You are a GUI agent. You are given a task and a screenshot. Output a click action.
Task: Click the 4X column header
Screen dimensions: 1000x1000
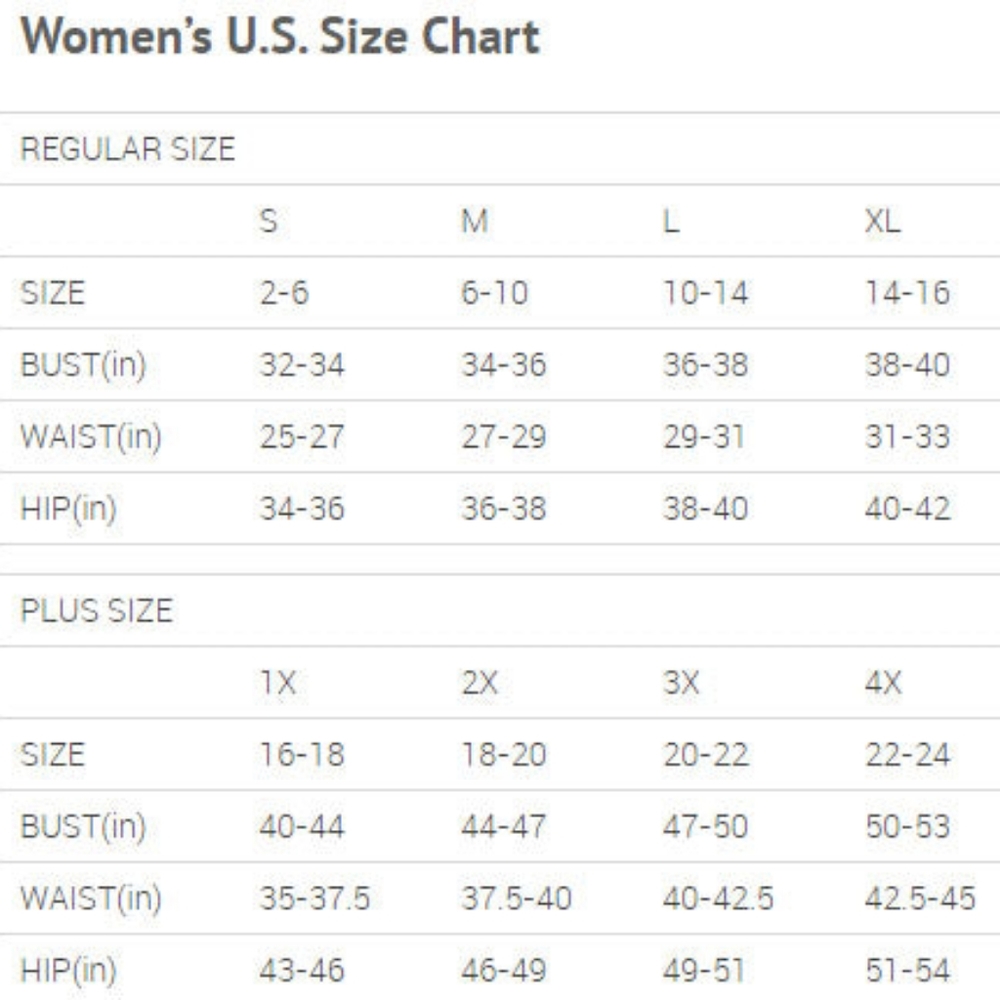click(883, 683)
